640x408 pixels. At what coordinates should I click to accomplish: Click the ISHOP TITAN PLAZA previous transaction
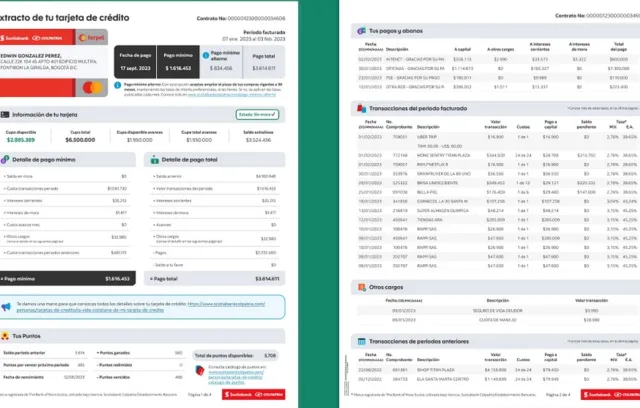point(498,370)
